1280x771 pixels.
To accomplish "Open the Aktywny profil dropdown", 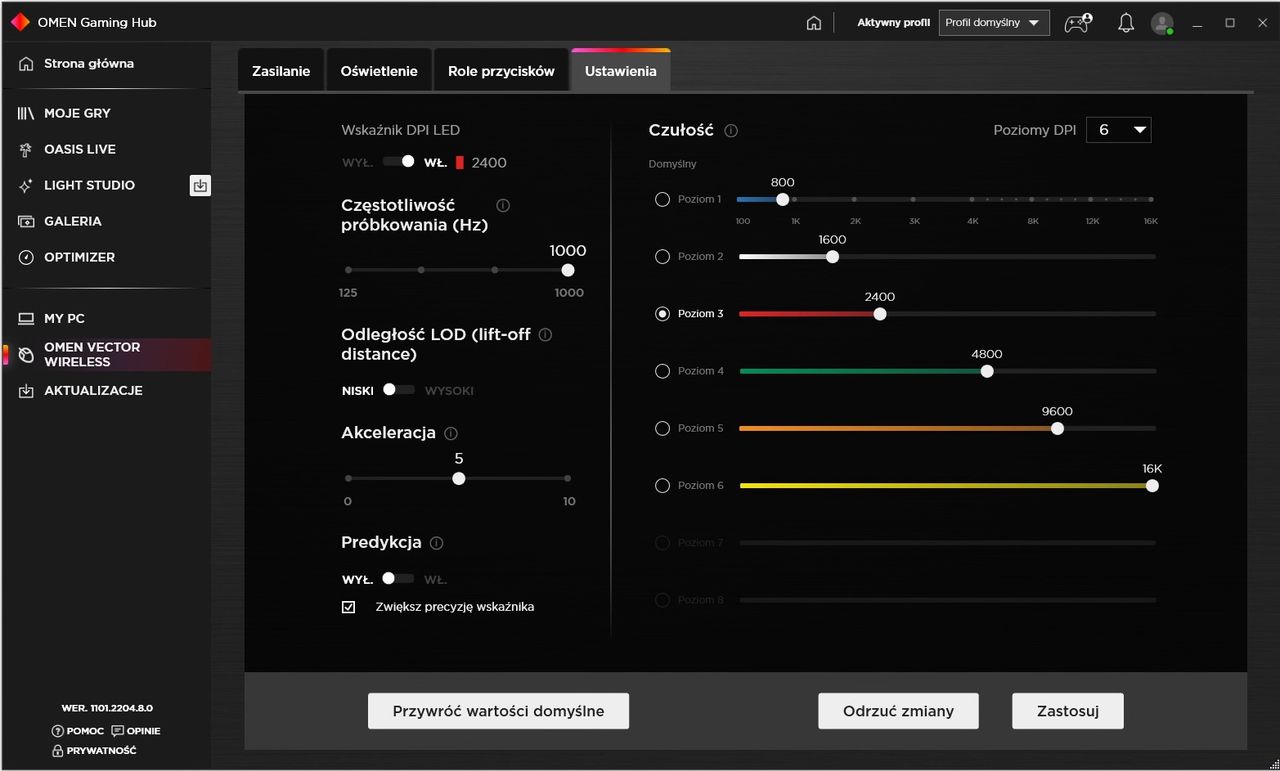I will point(994,23).
